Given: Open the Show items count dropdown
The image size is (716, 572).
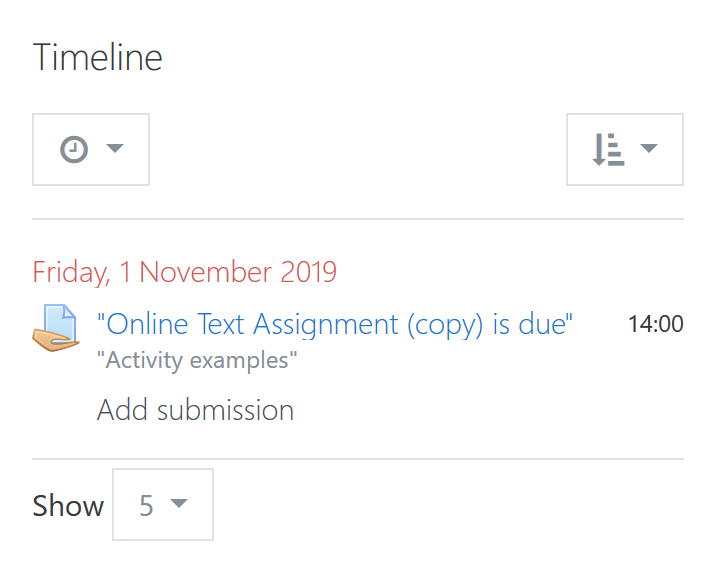Looking at the screenshot, I should (163, 504).
